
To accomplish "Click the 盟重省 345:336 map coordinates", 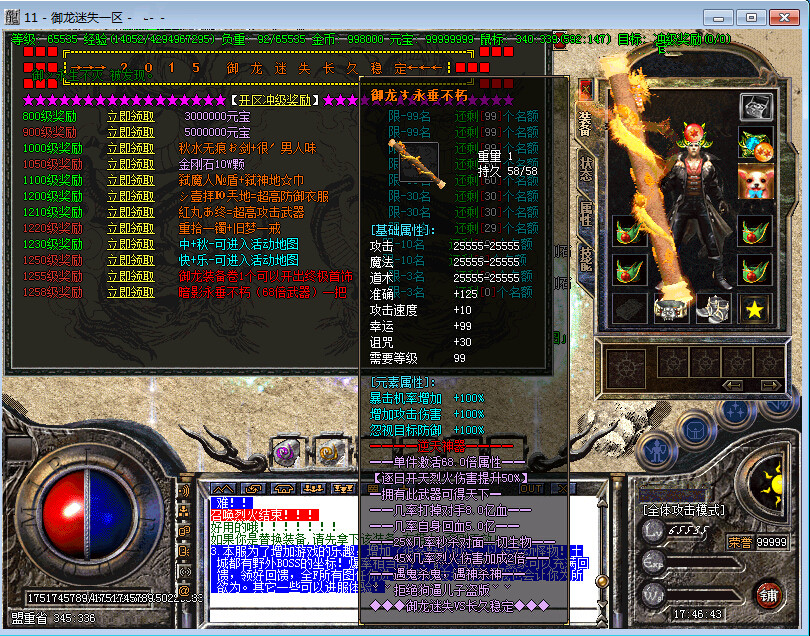I will click(x=53, y=618).
